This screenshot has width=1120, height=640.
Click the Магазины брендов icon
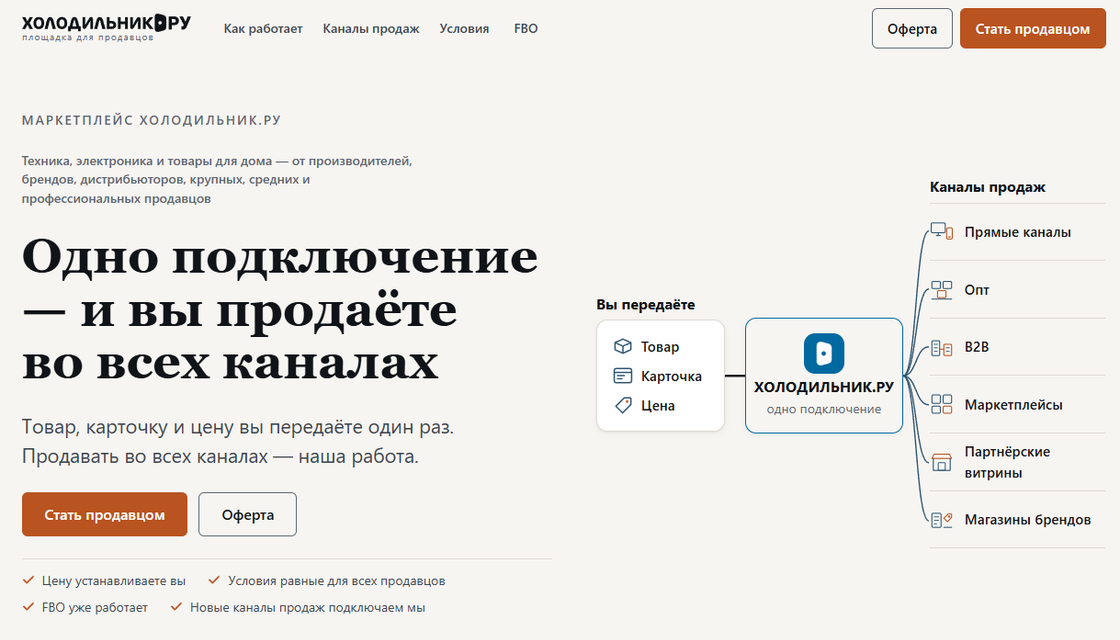coord(941,519)
